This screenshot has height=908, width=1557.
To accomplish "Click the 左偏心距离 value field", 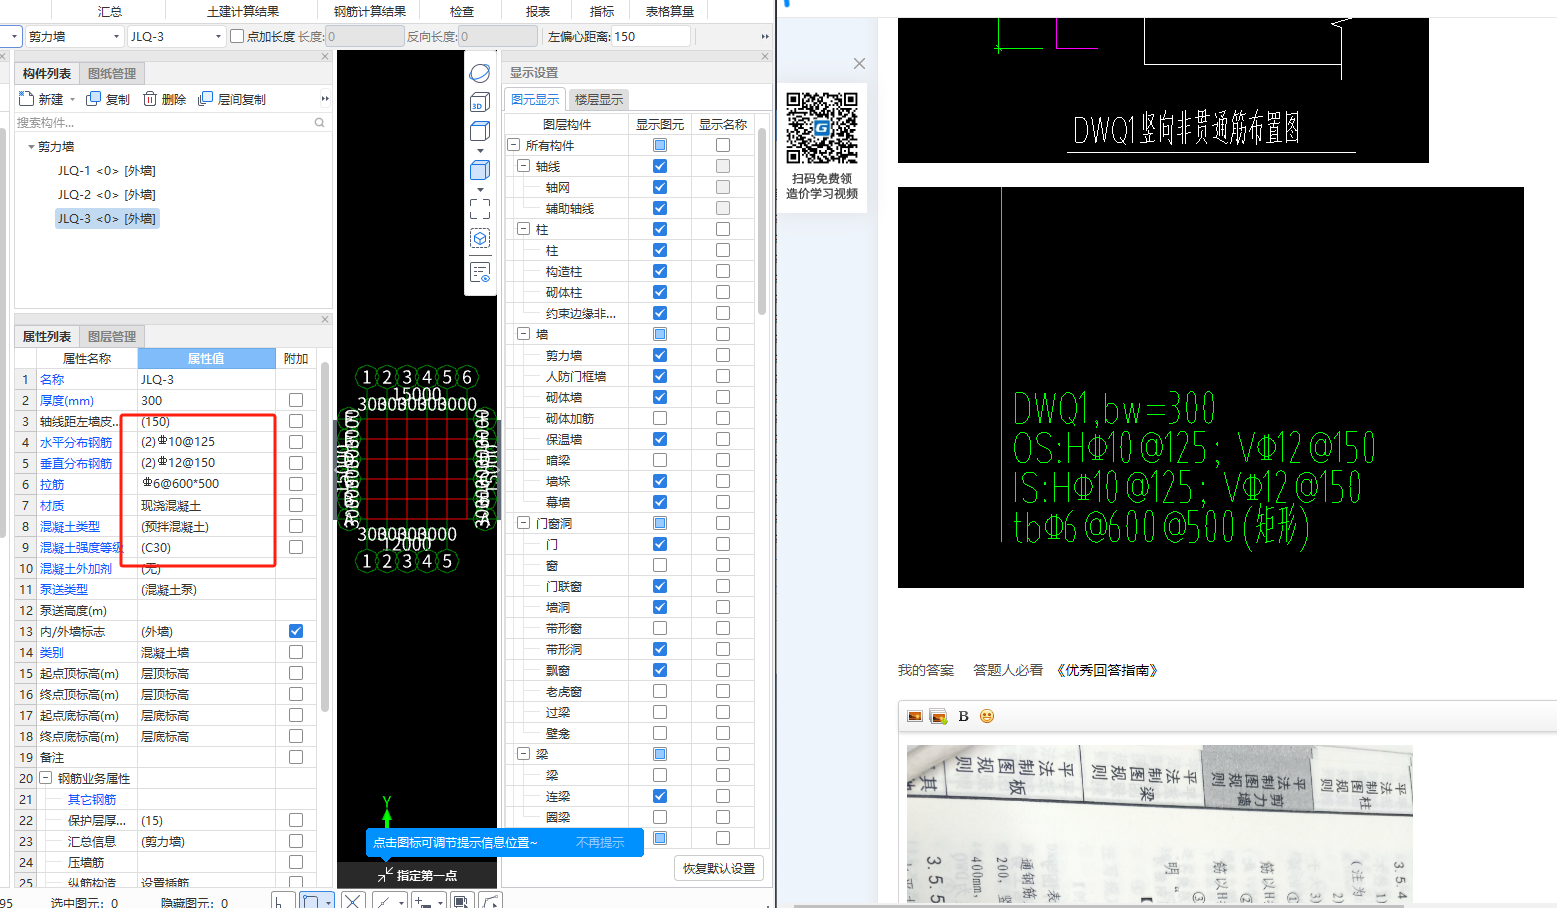I will click(650, 36).
